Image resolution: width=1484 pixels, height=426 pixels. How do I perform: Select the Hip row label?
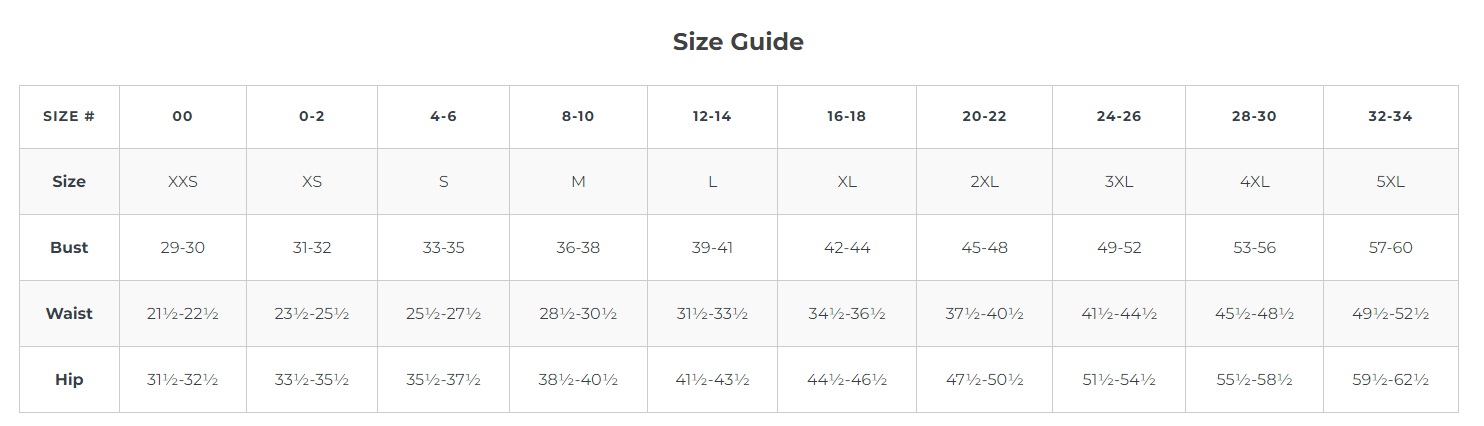coord(69,380)
